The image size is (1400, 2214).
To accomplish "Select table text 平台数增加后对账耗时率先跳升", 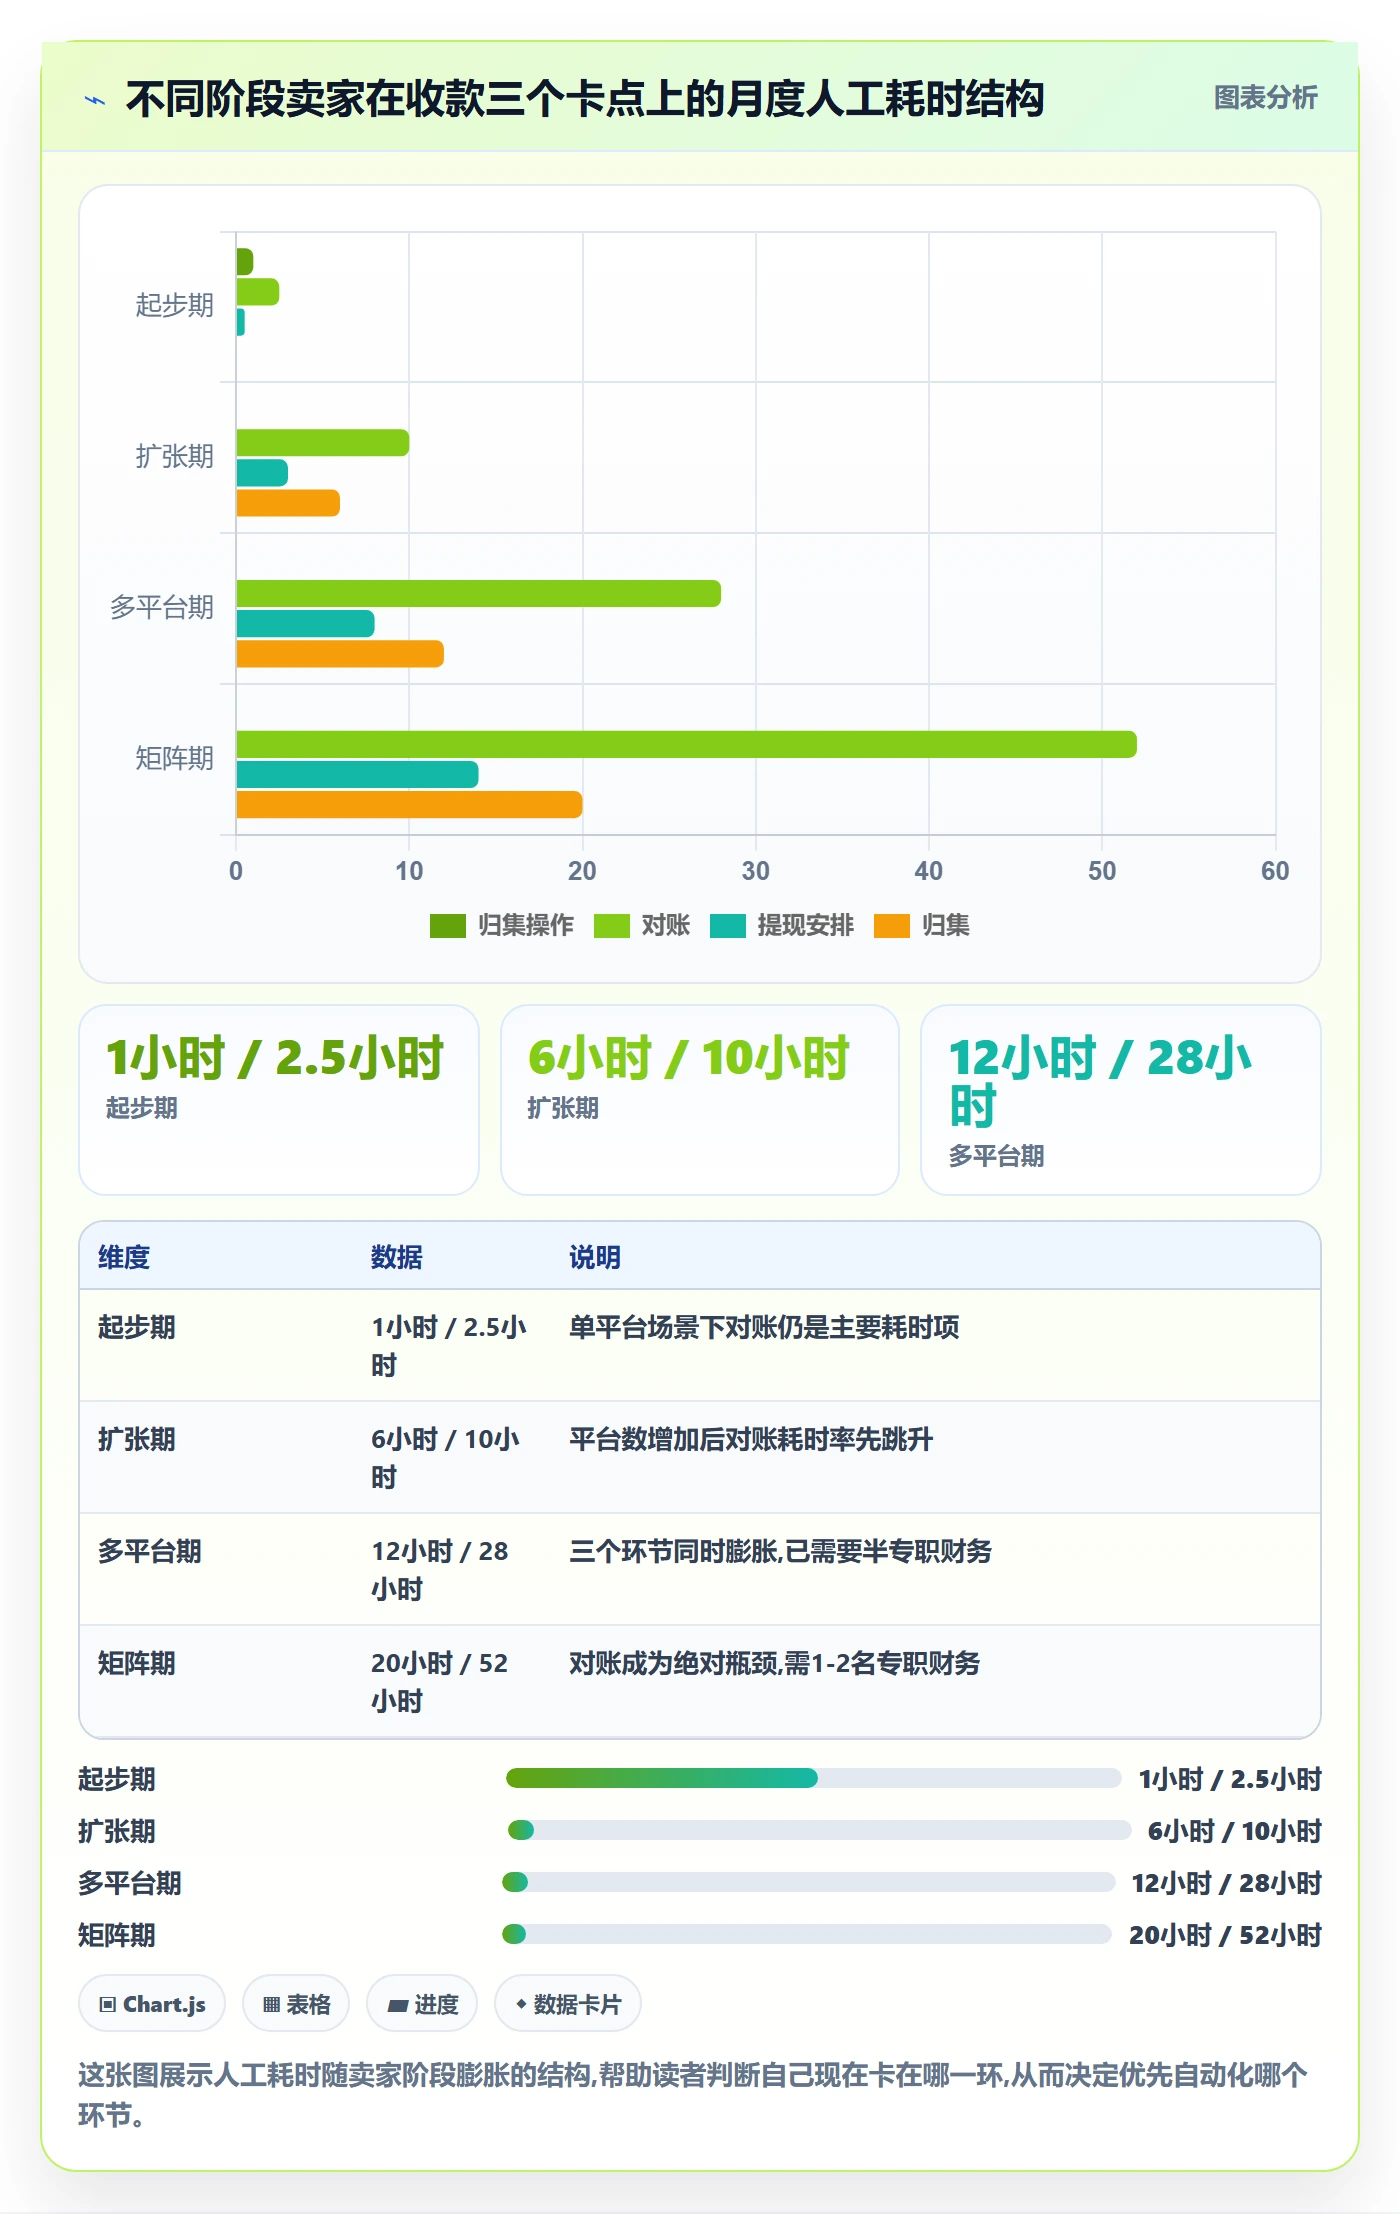I will (x=751, y=1439).
